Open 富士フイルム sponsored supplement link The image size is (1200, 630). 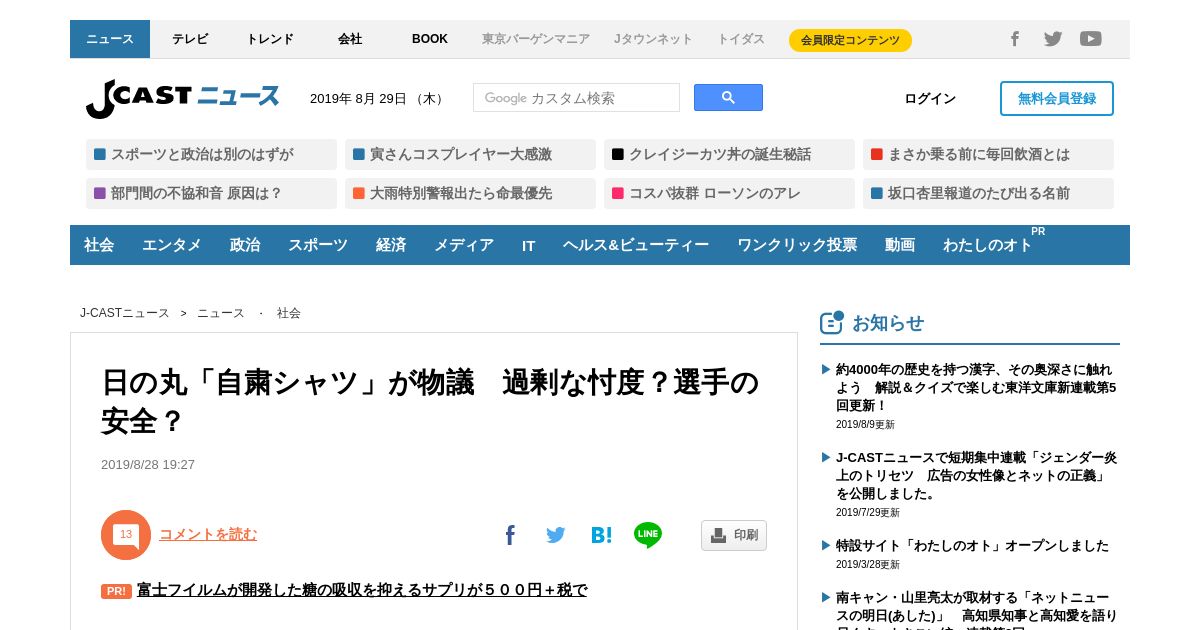(362, 590)
